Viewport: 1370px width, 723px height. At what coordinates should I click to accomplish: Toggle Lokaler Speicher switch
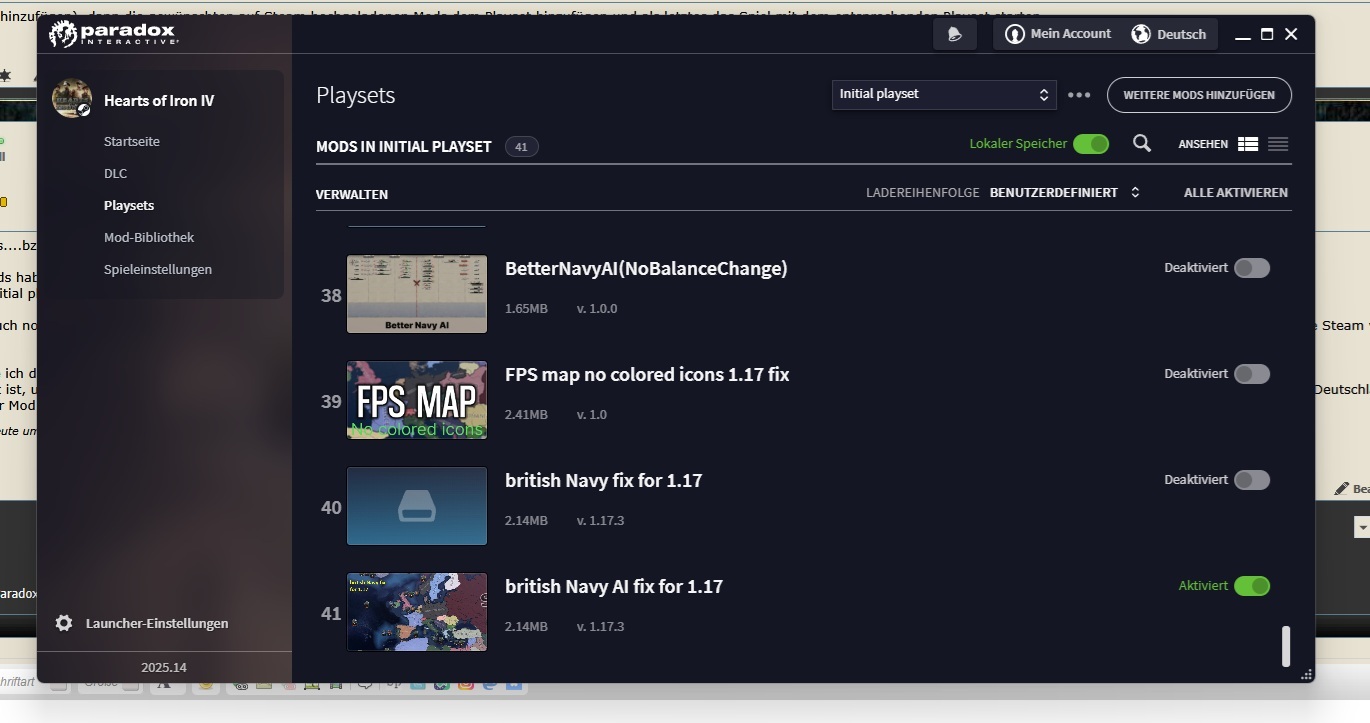pyautogui.click(x=1091, y=144)
